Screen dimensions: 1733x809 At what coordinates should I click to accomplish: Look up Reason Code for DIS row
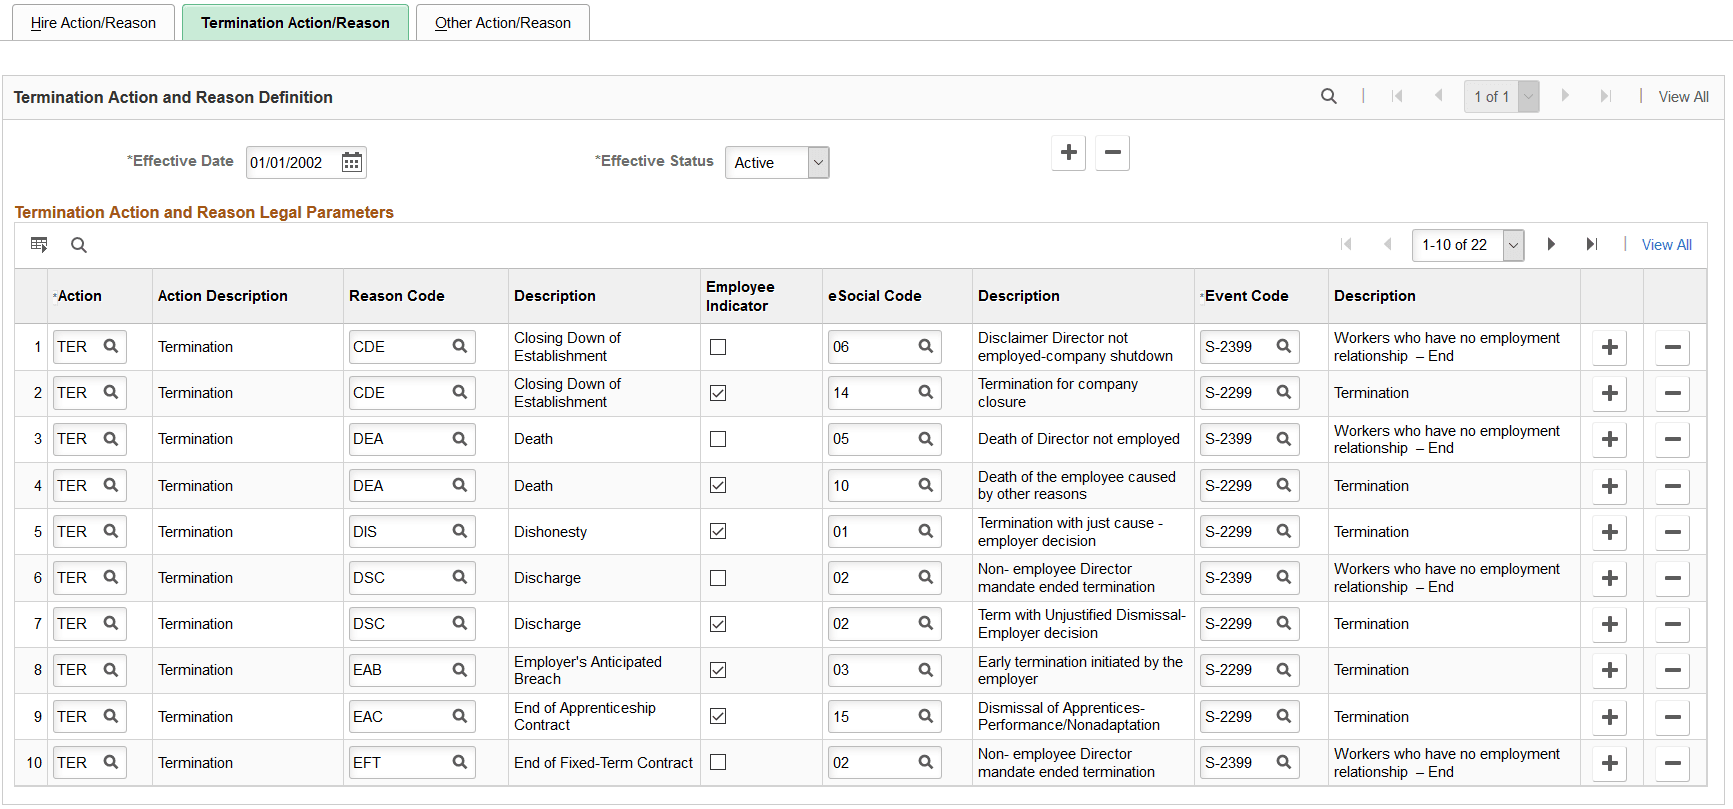coord(460,532)
